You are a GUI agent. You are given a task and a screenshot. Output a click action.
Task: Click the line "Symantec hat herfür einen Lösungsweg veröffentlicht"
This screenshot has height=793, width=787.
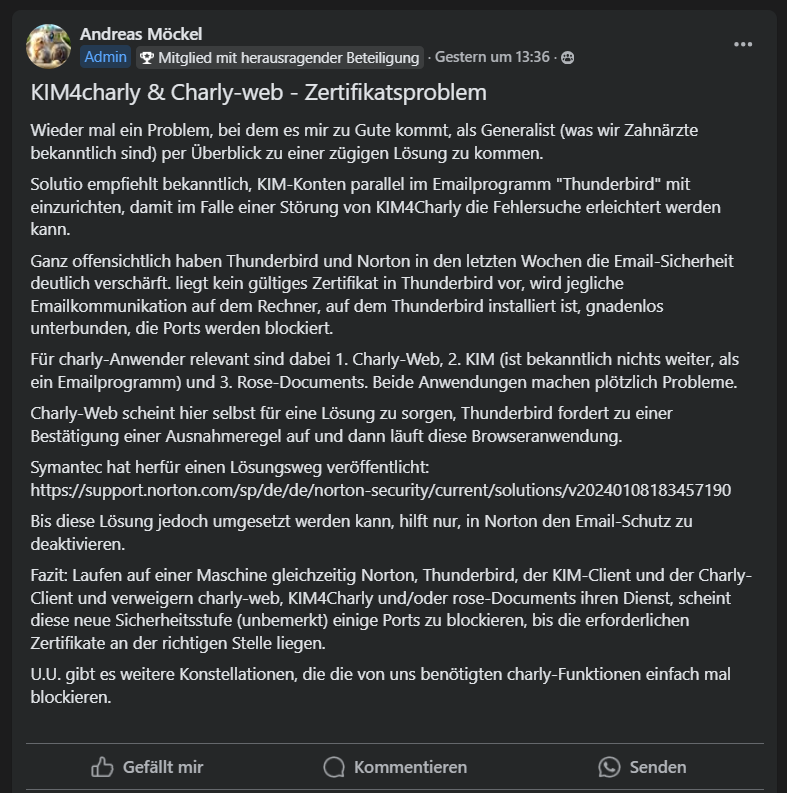pyautogui.click(x=230, y=467)
